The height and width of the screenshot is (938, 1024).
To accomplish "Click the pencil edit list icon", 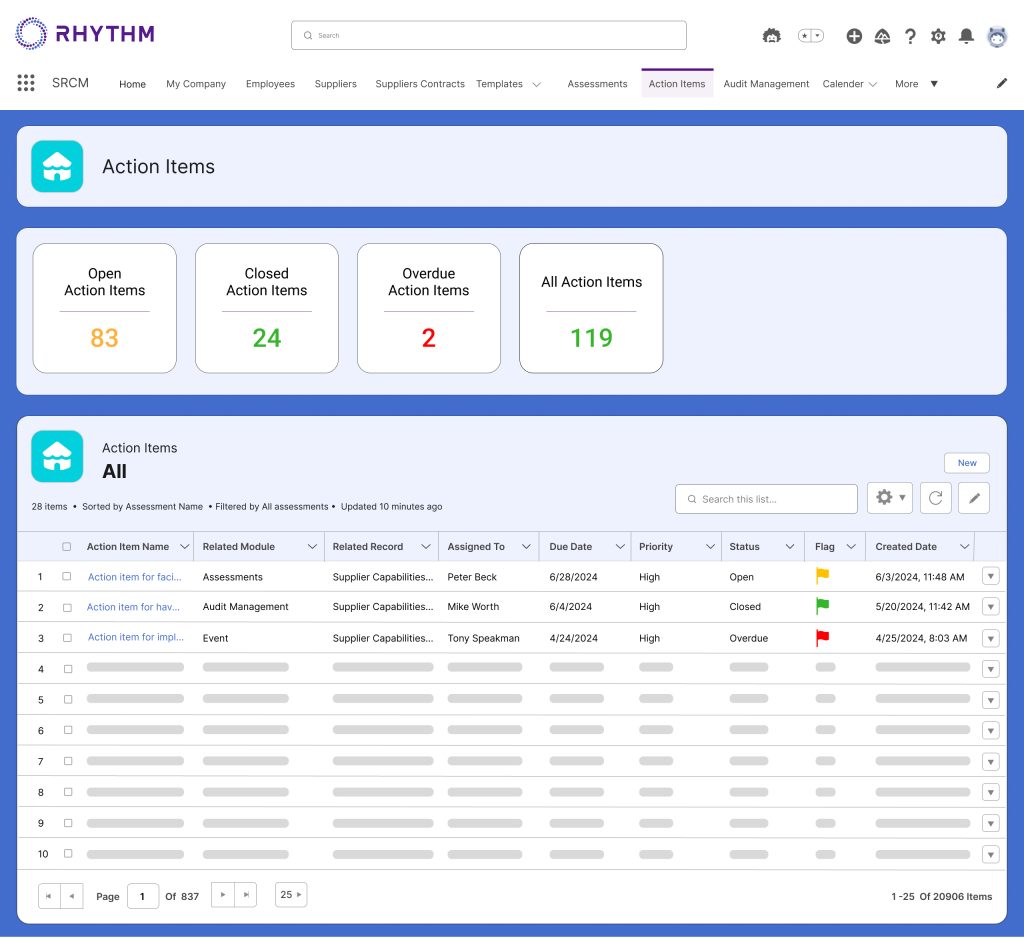I will click(974, 498).
